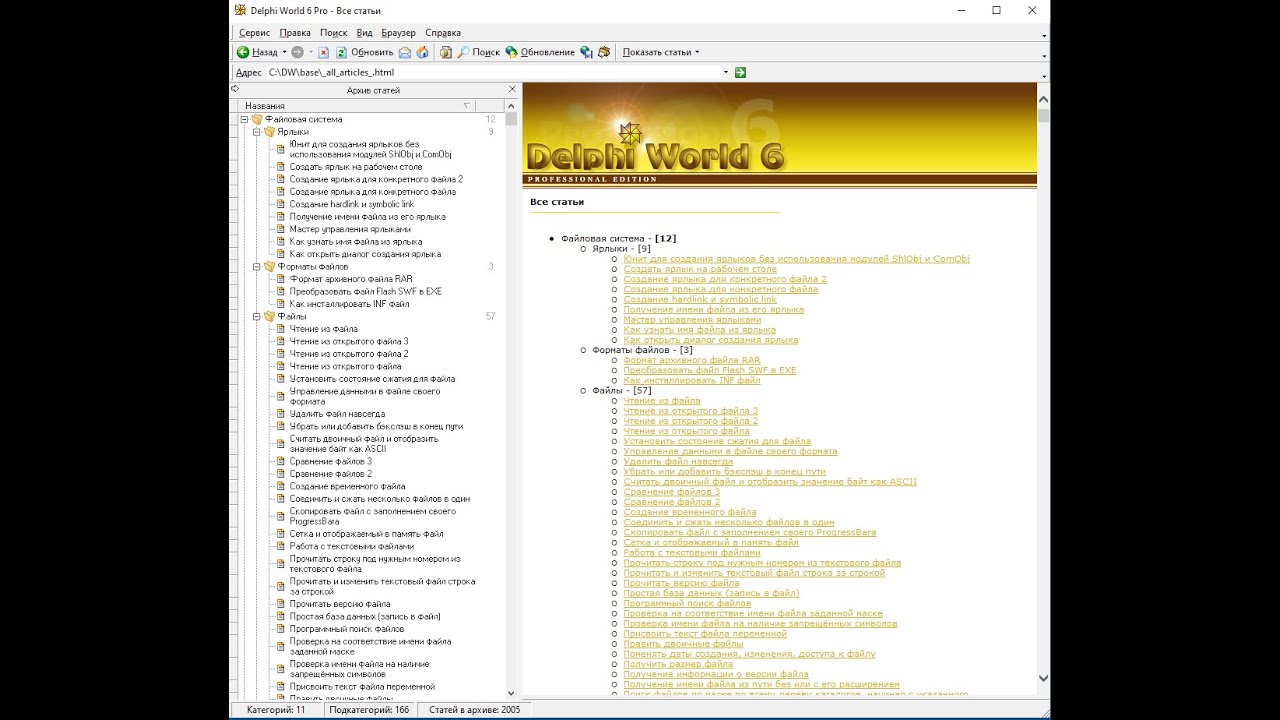Click article icon of Прочитать версию файла
Screen dimensions: 1280x720
coord(281,604)
